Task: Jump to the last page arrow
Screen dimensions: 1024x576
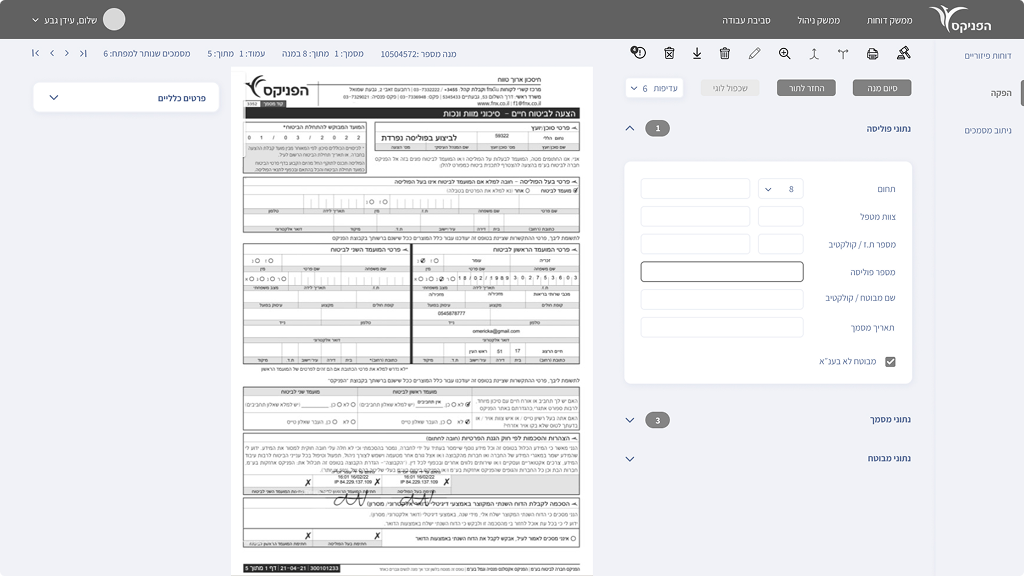Action: pyautogui.click(x=36, y=53)
